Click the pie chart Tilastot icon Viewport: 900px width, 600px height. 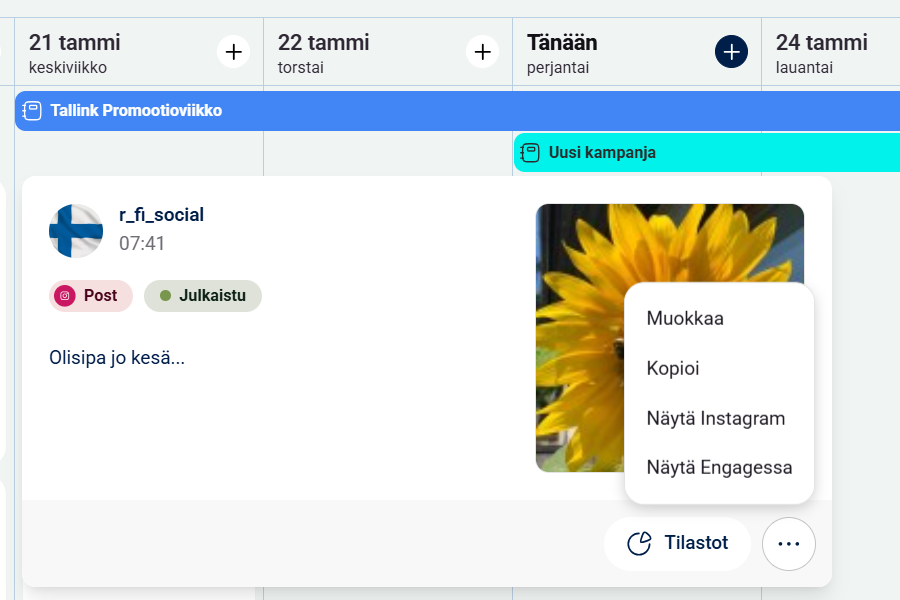[x=639, y=544]
